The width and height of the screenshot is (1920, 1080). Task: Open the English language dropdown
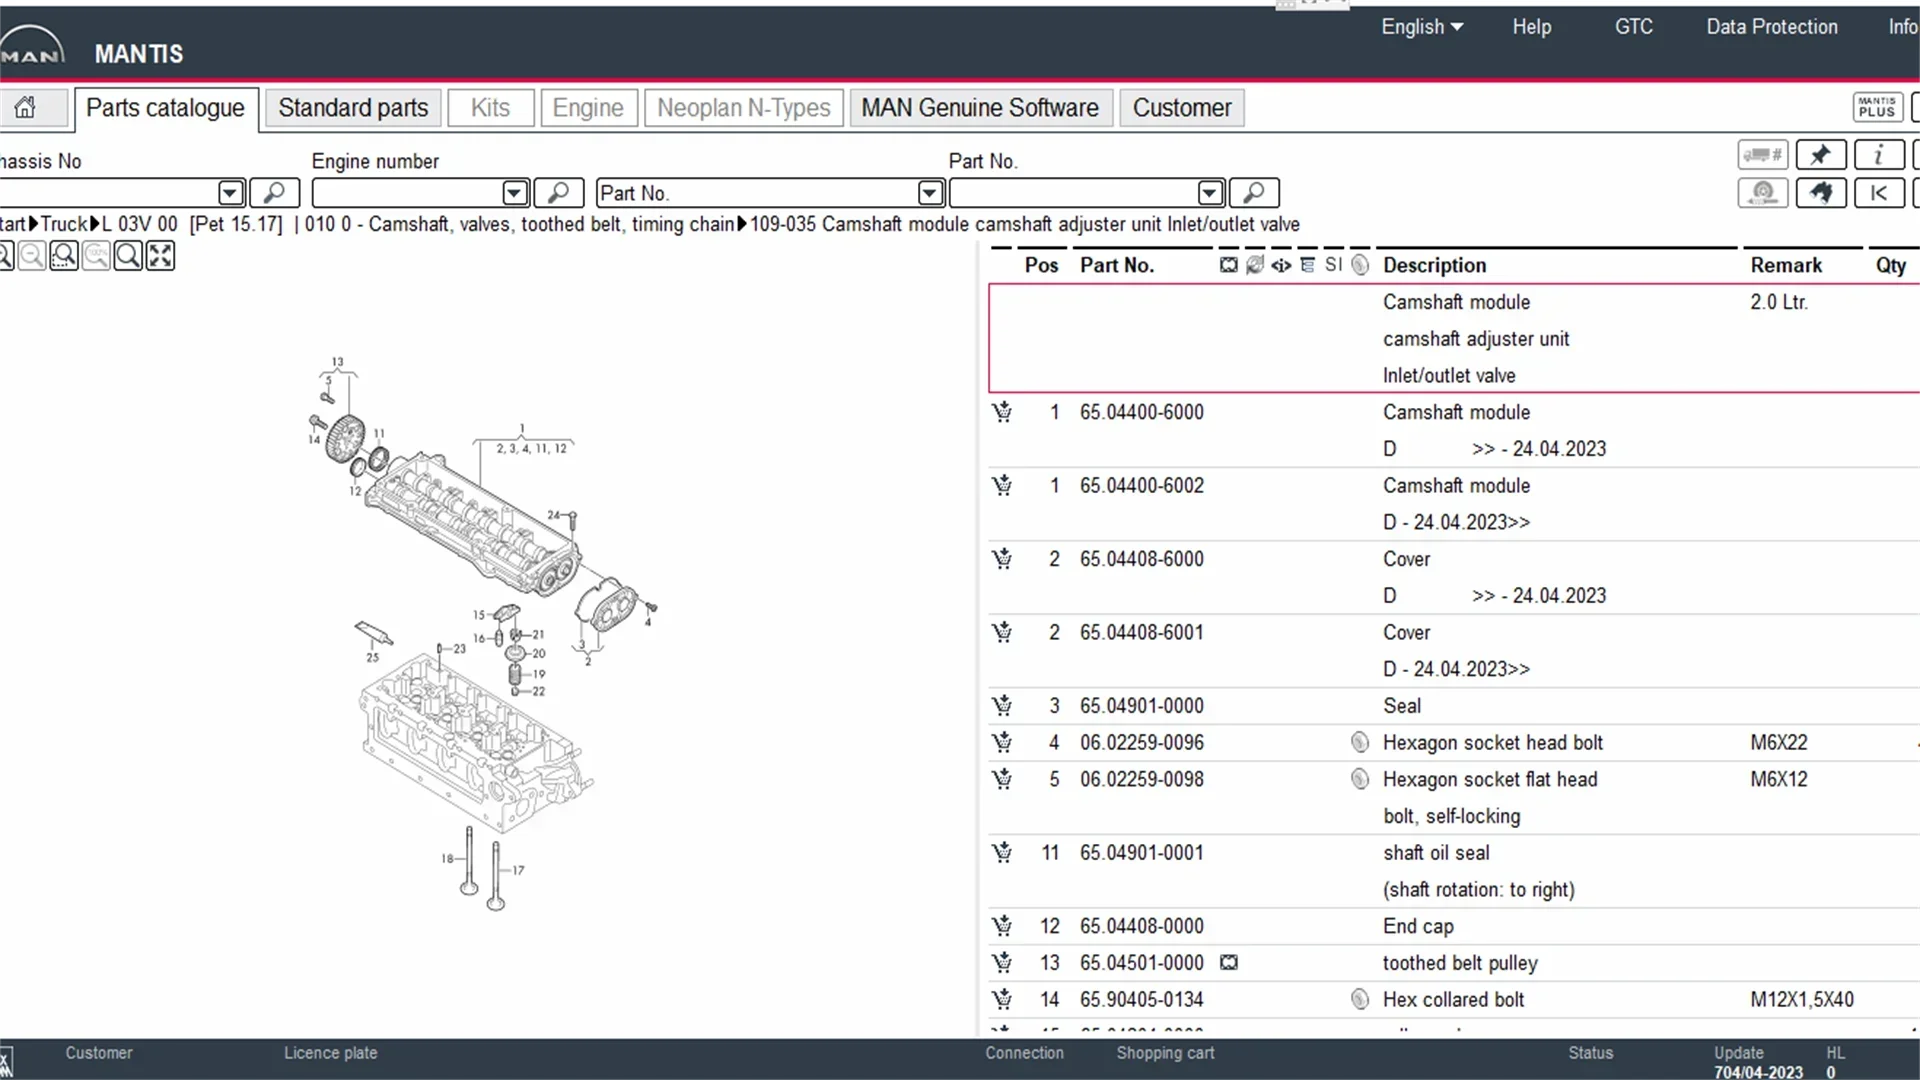click(1421, 27)
